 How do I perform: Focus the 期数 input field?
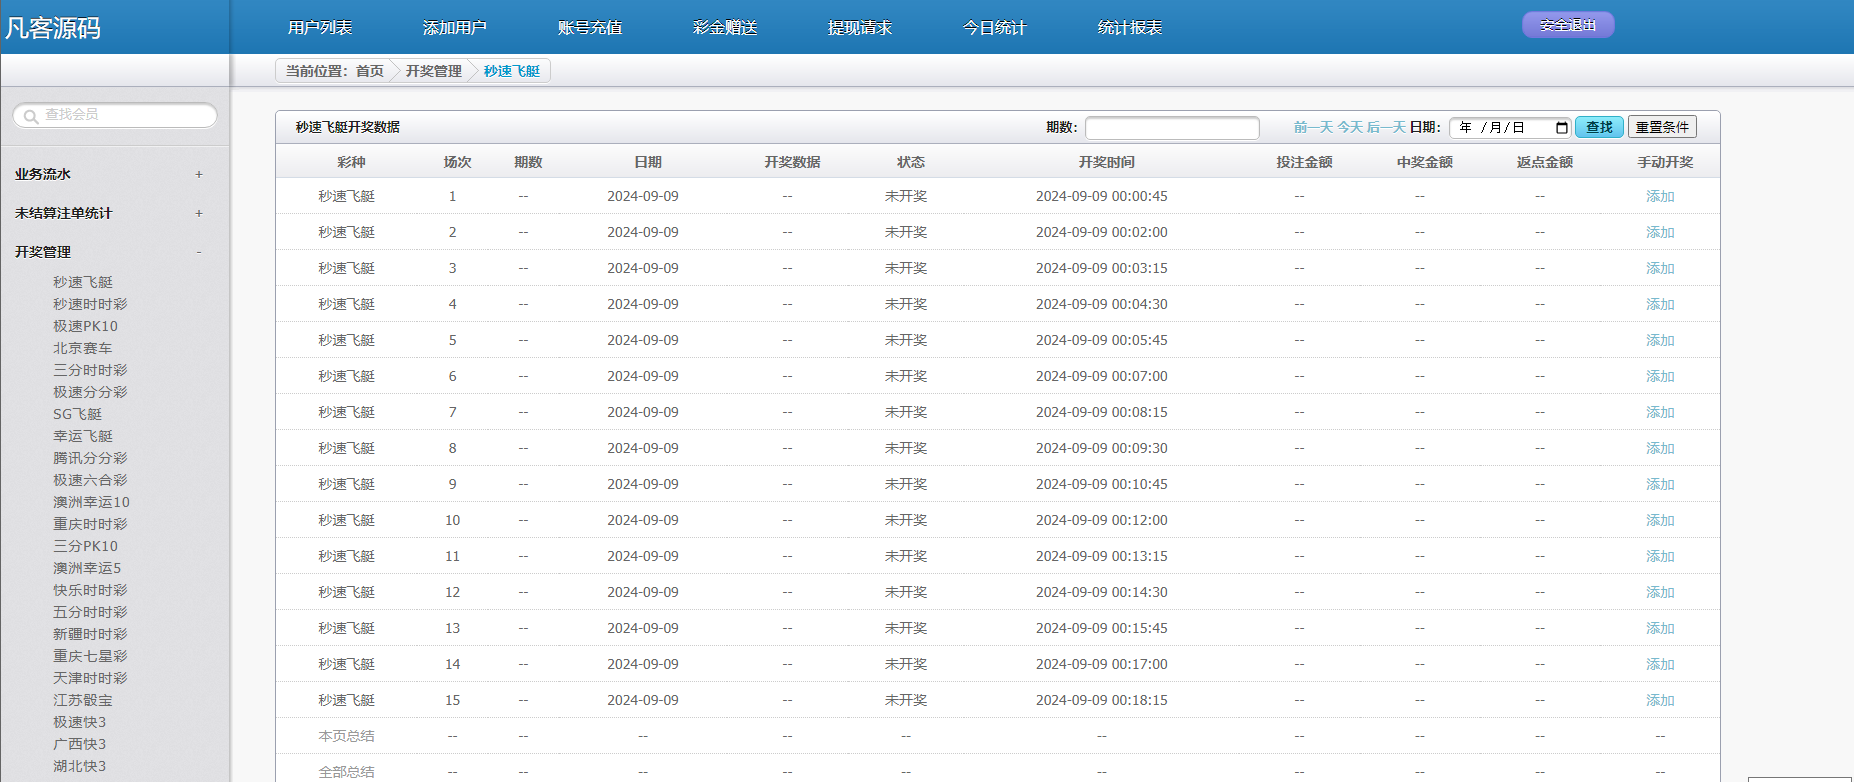point(1172,128)
